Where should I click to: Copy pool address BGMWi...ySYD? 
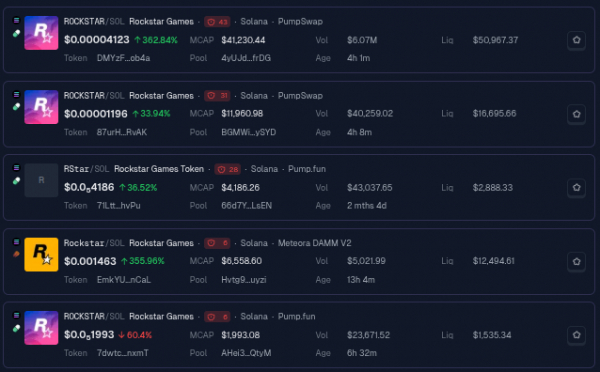click(x=248, y=132)
